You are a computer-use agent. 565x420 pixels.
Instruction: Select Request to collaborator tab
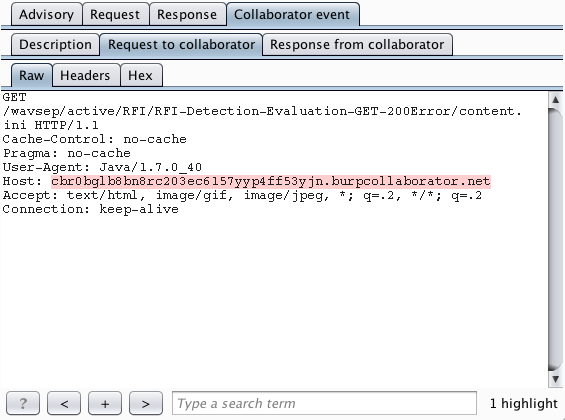point(181,45)
